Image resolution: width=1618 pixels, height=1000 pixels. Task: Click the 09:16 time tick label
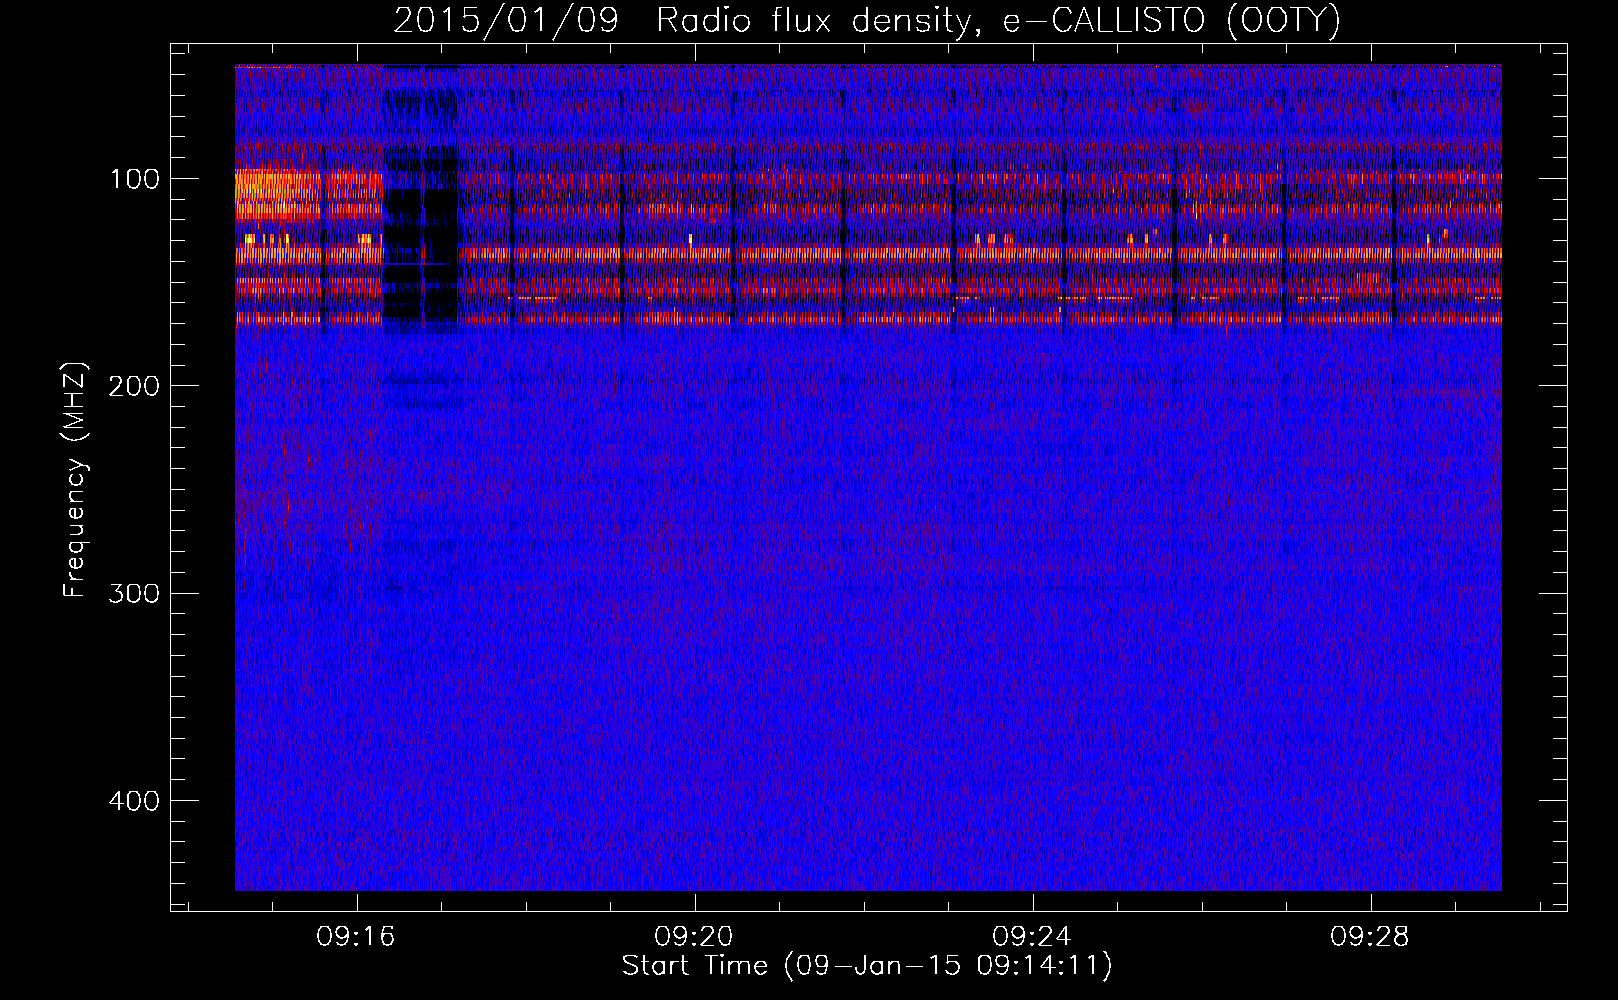coord(356,937)
